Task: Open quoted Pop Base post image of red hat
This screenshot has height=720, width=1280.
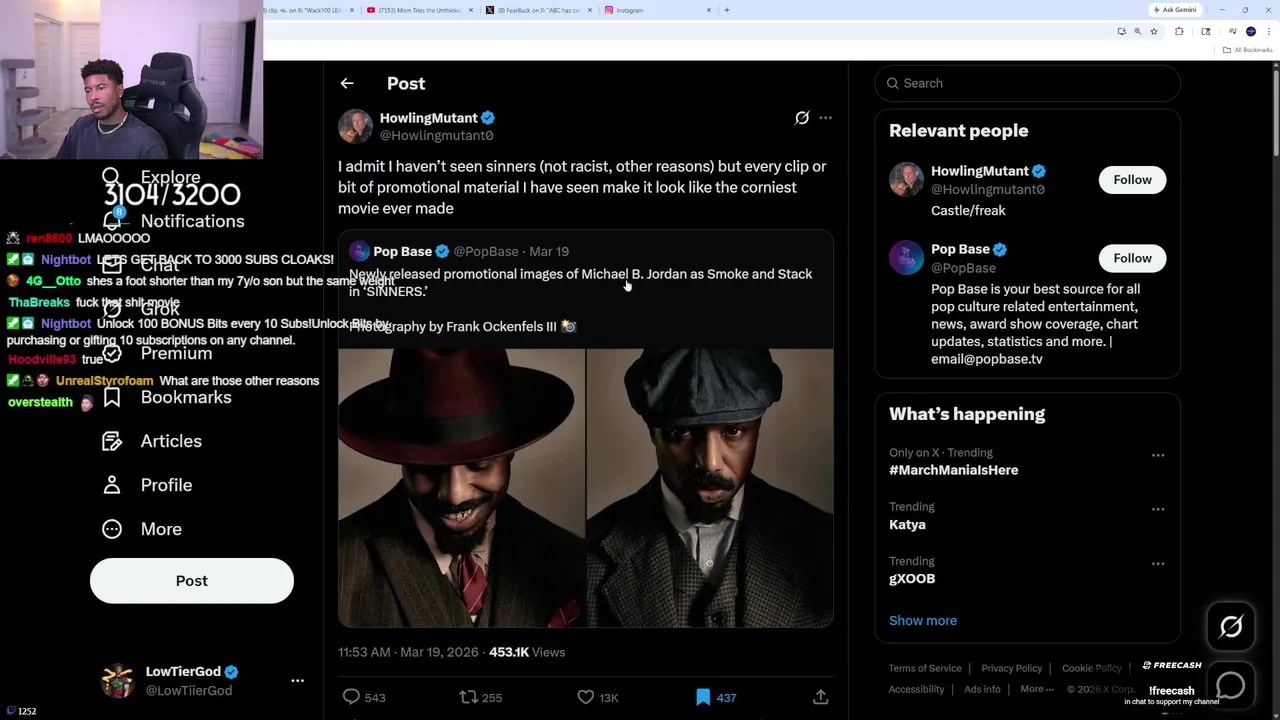Action: (x=461, y=488)
